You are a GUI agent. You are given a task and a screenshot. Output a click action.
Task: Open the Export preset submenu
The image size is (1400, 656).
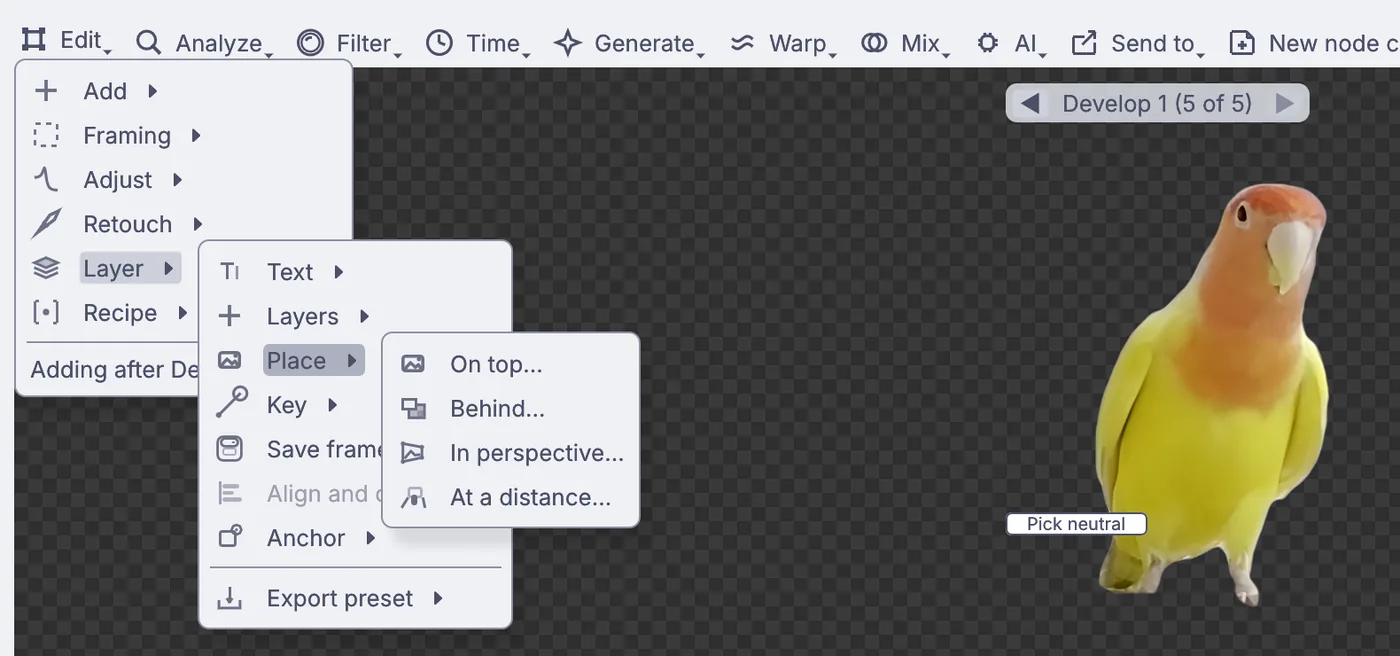pos(355,598)
